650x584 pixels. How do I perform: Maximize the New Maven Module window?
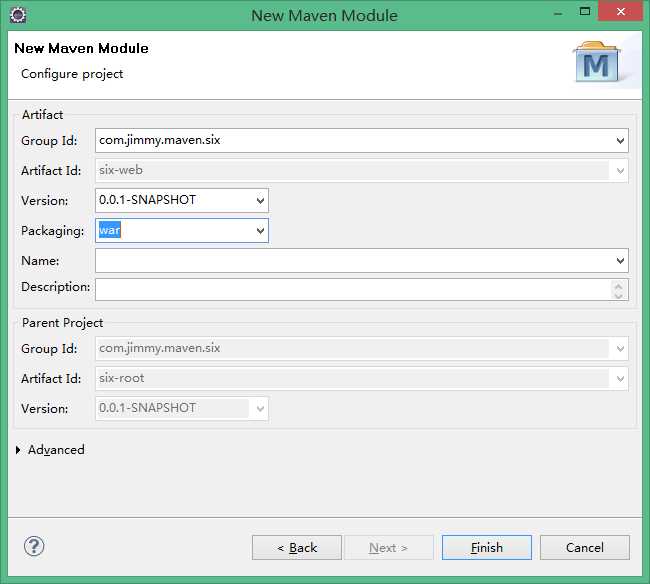click(585, 12)
